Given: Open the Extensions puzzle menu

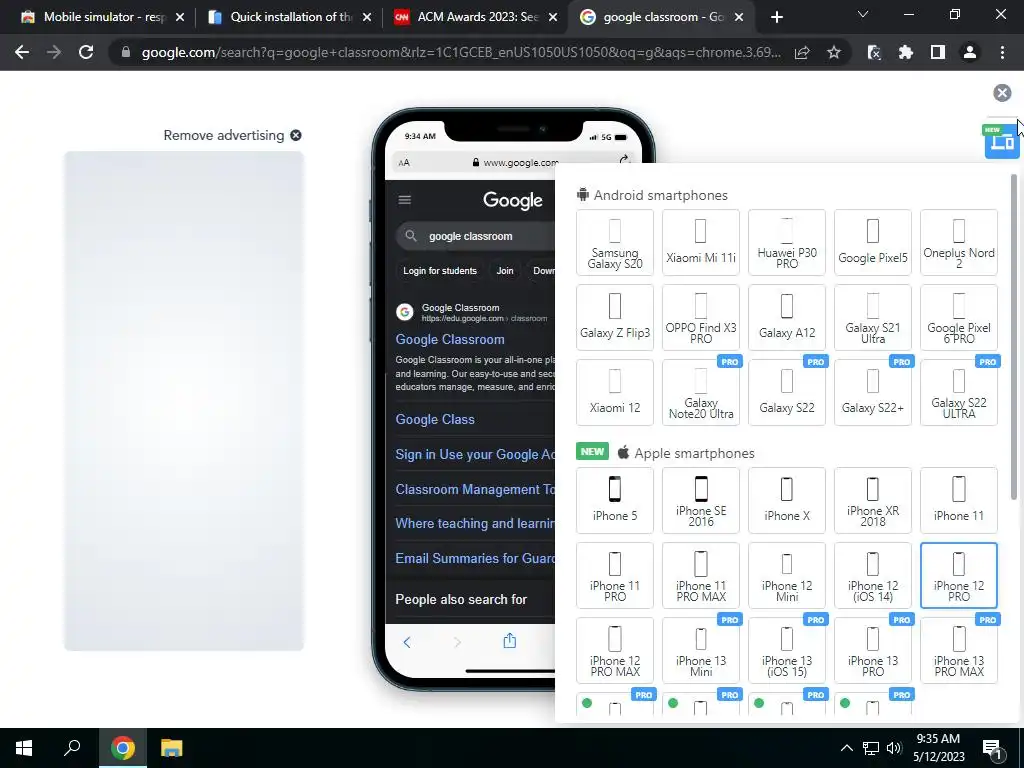Looking at the screenshot, I should [x=906, y=52].
